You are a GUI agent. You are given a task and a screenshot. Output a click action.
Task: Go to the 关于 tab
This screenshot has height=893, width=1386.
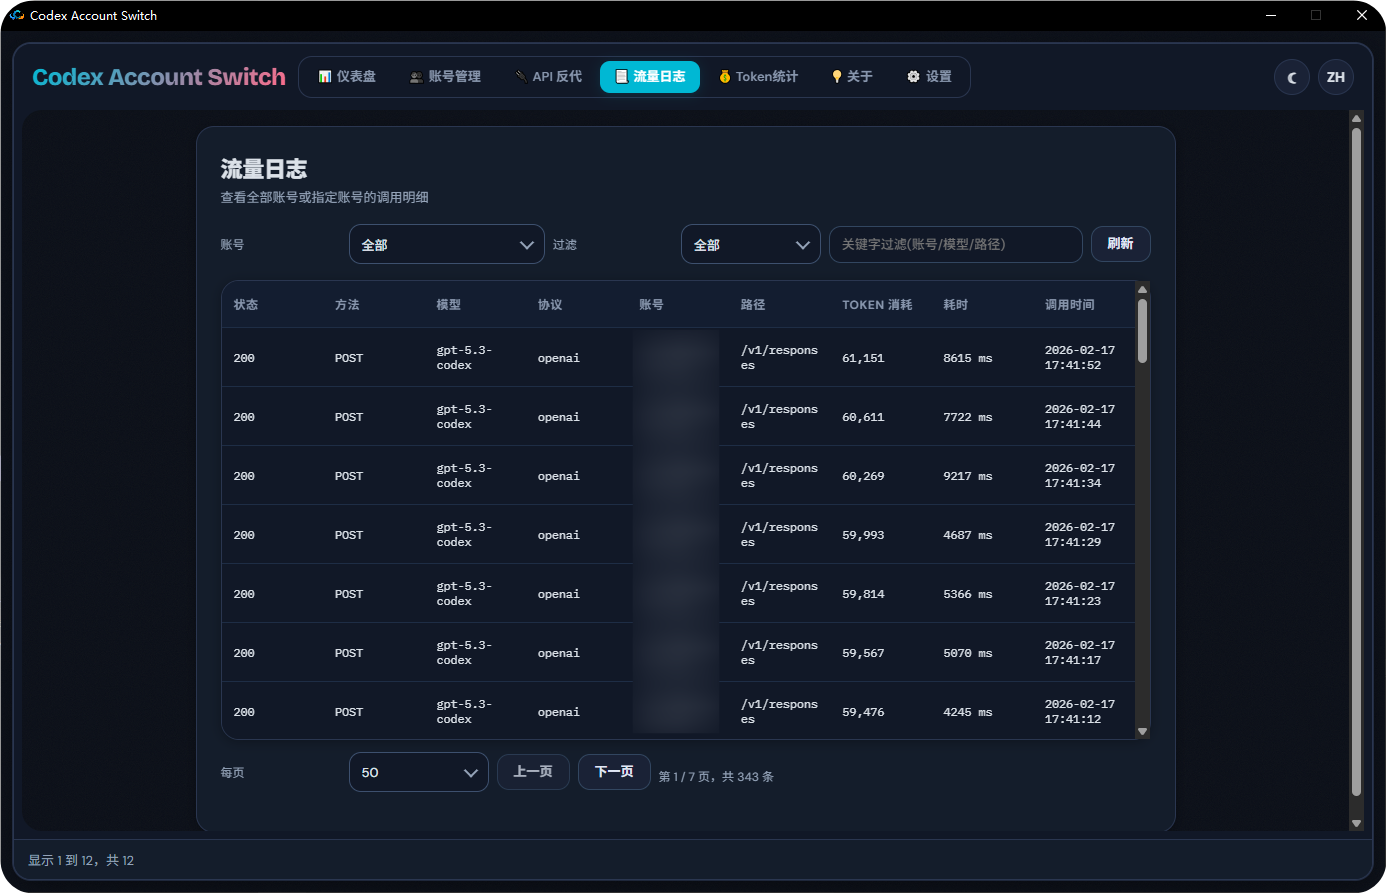tap(852, 77)
